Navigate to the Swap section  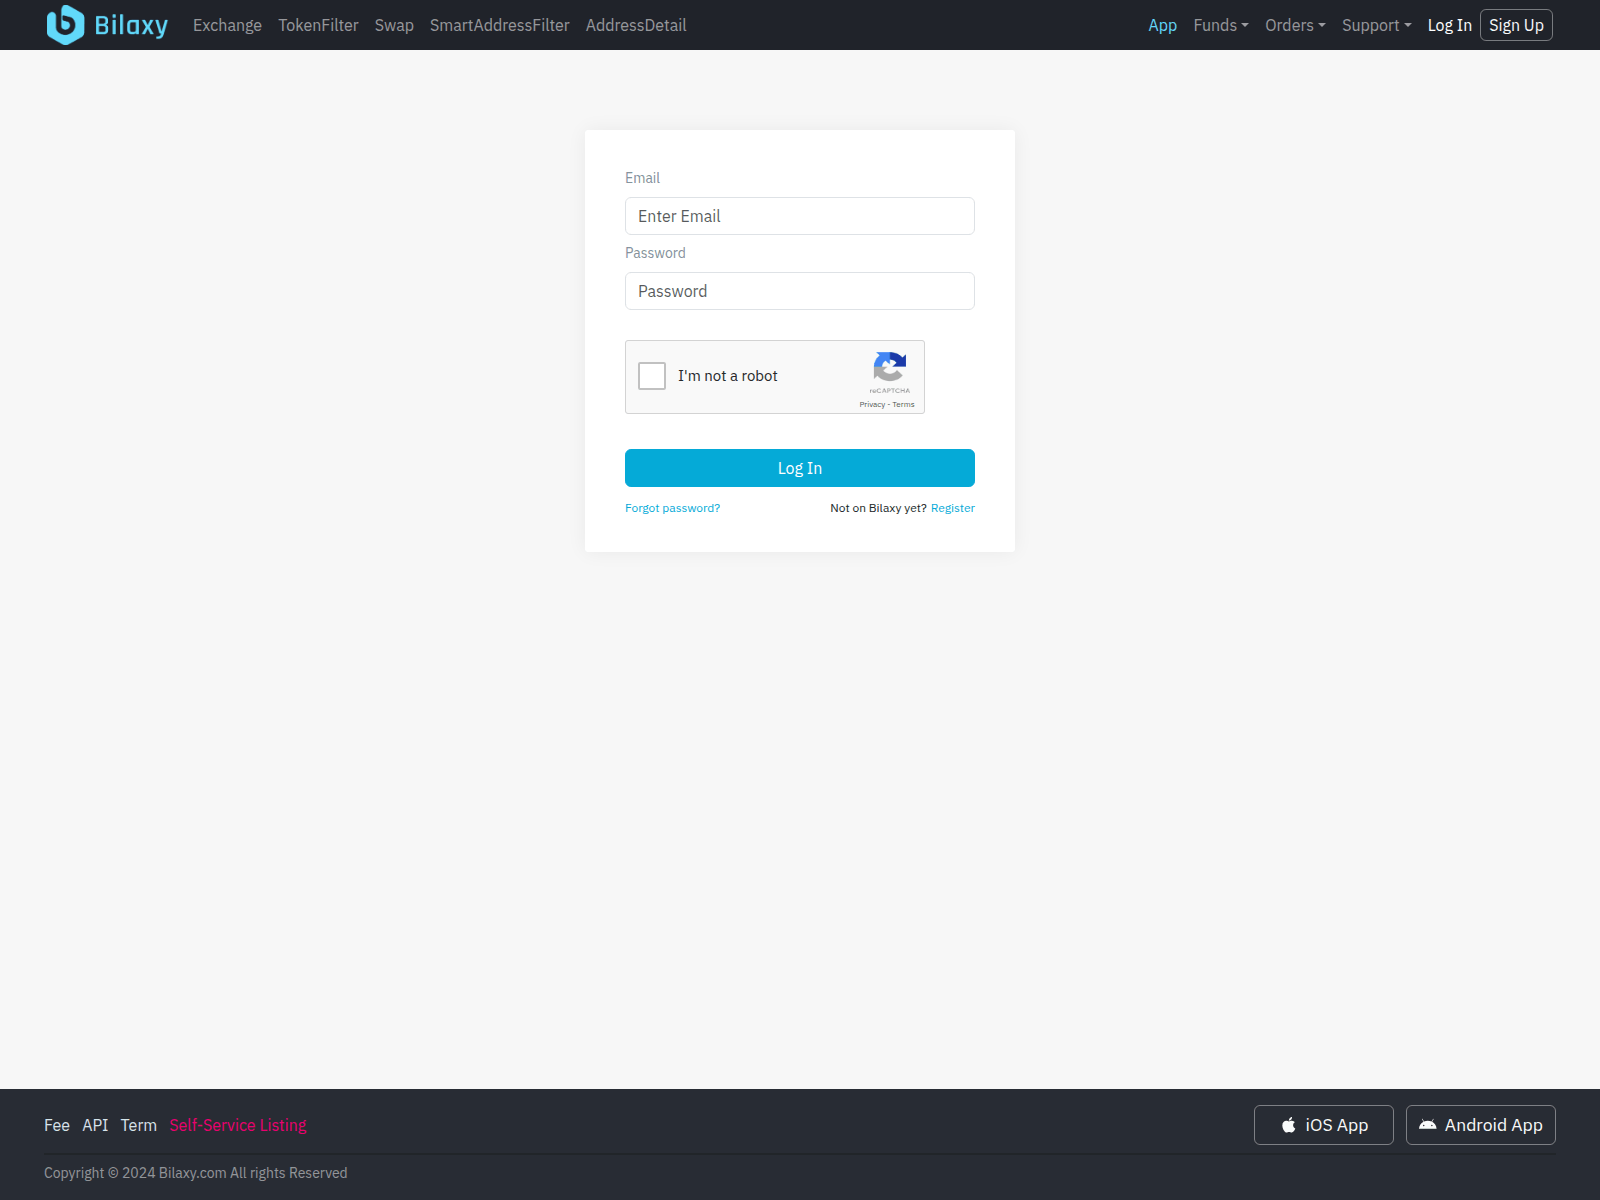click(x=394, y=25)
